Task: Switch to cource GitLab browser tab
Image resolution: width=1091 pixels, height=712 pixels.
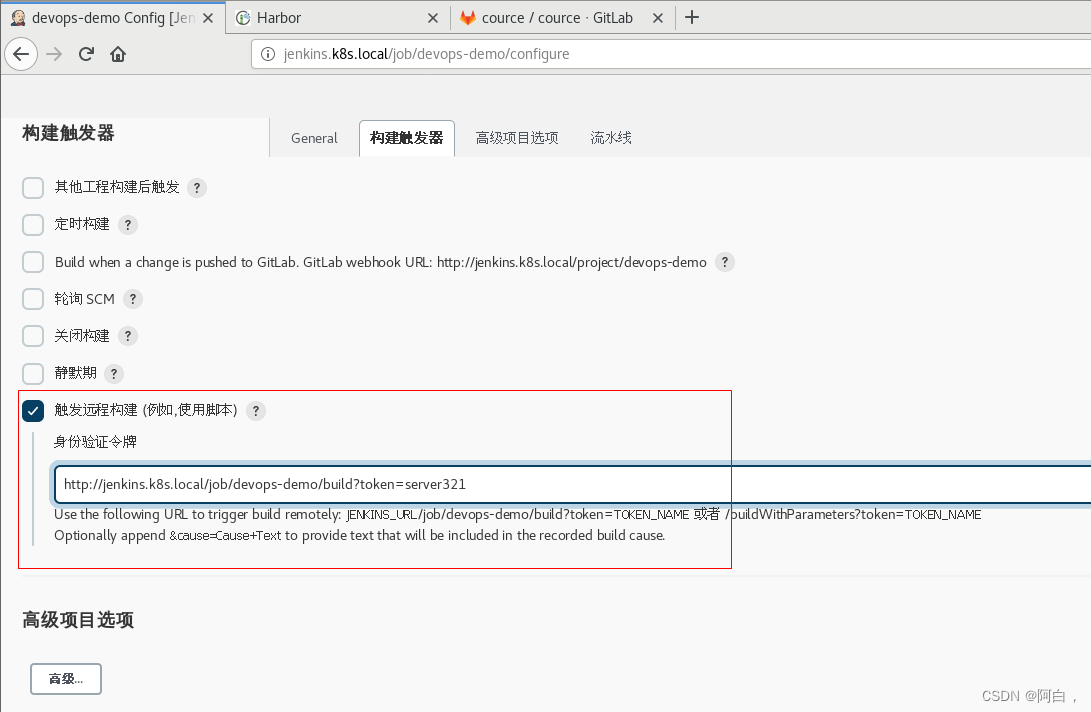Action: [564, 18]
